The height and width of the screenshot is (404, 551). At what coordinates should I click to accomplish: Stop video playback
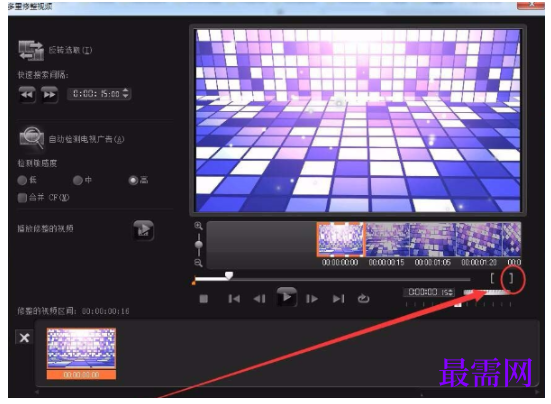pyautogui.click(x=203, y=299)
